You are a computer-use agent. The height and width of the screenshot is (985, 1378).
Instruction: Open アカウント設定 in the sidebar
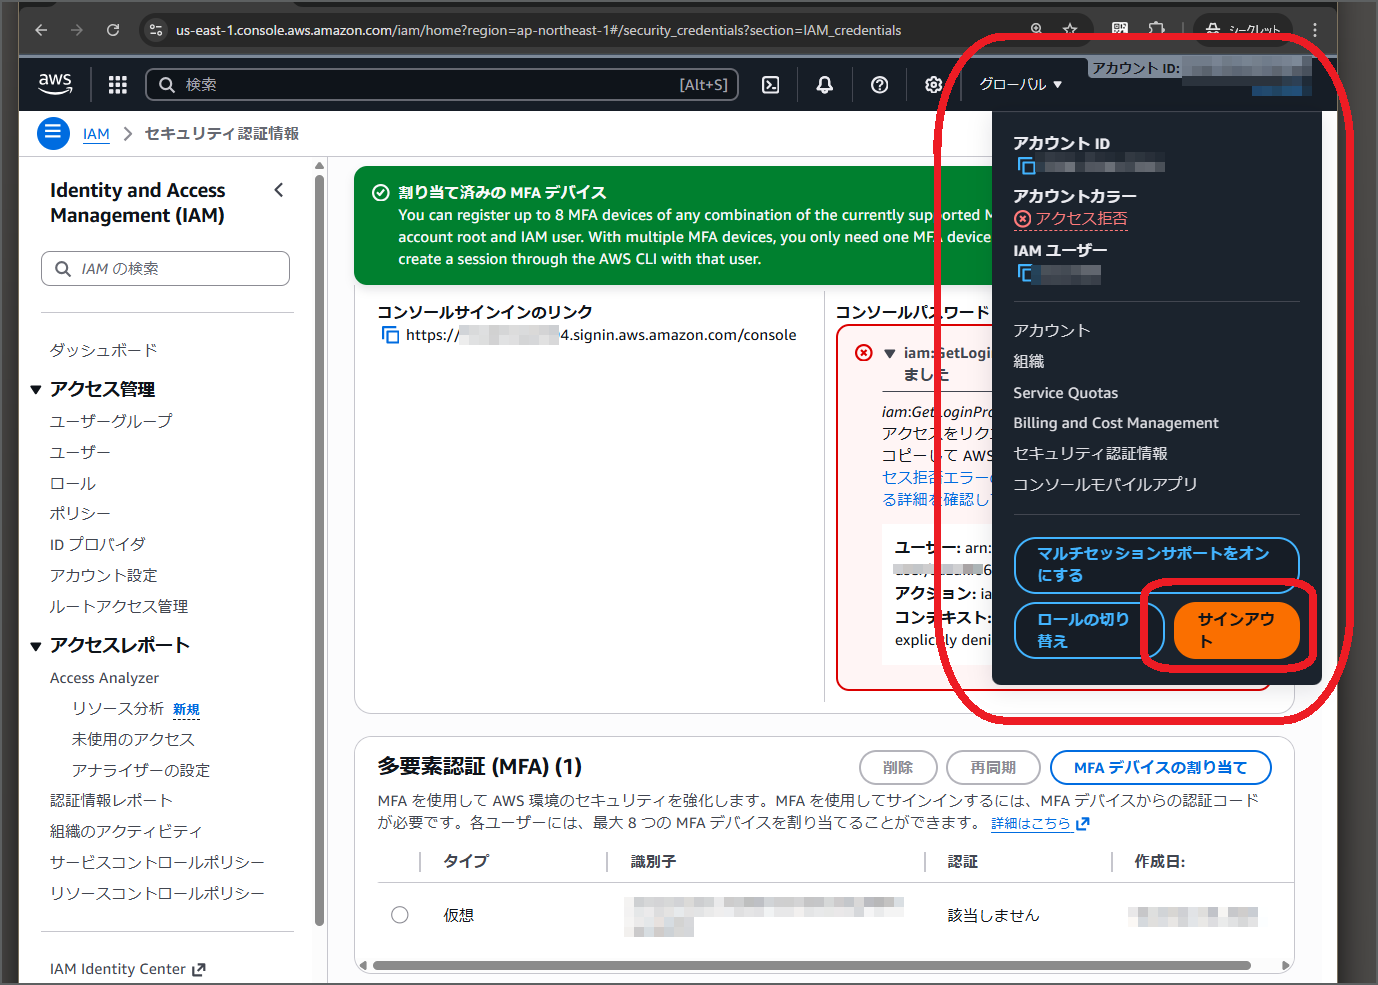tap(104, 576)
